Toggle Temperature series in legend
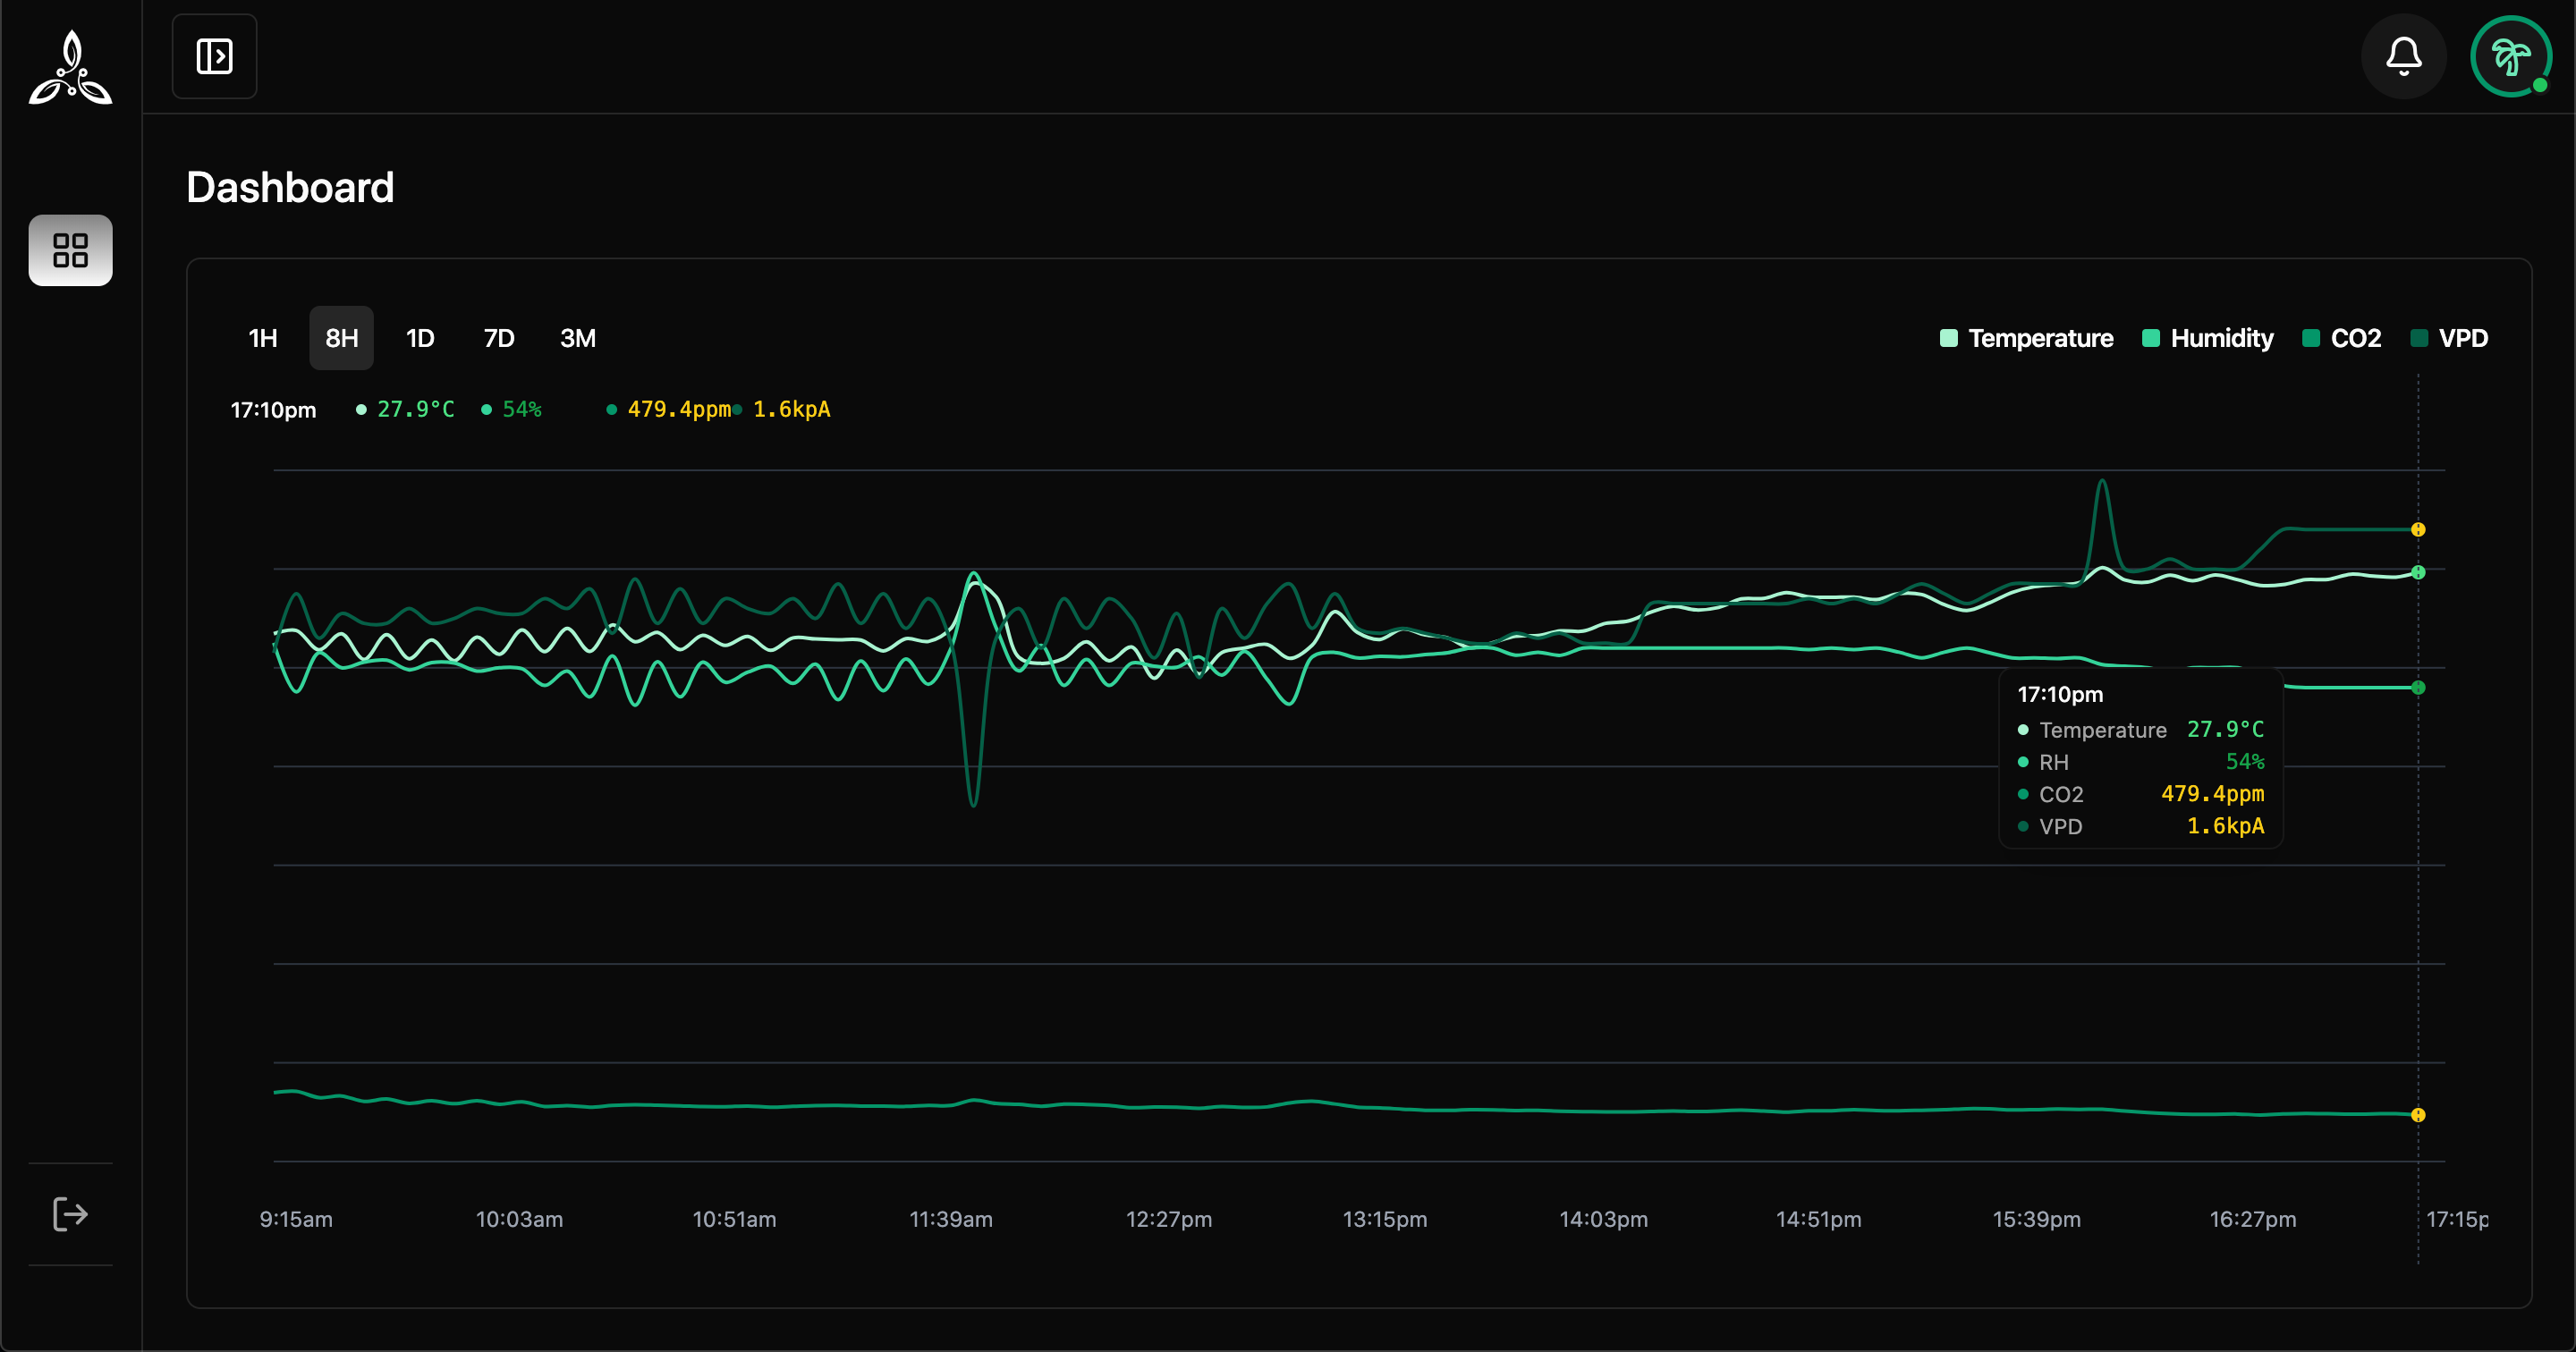2576x1352 pixels. [x=2039, y=338]
